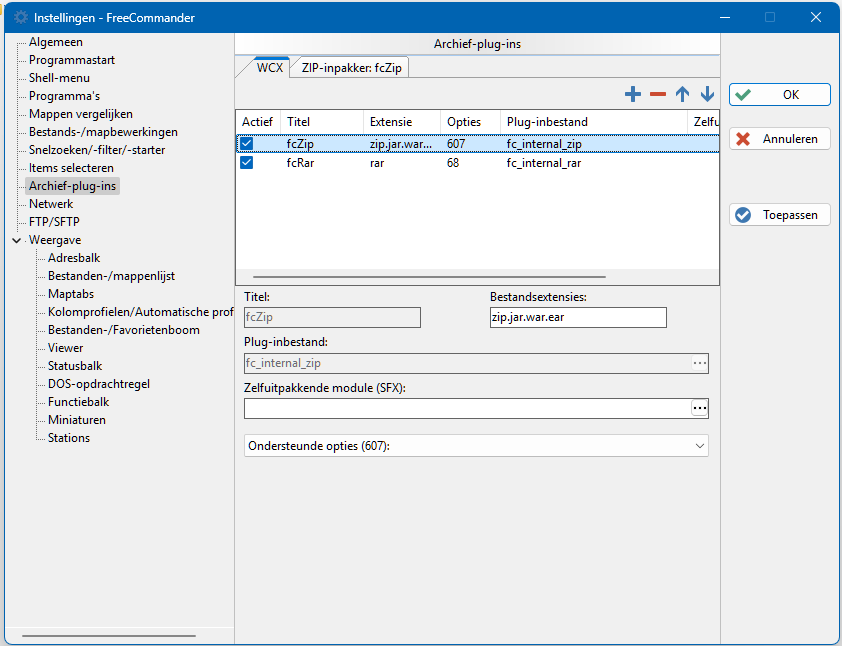Sort by the Opties column header
Screen dimensions: 842x646
point(470,122)
